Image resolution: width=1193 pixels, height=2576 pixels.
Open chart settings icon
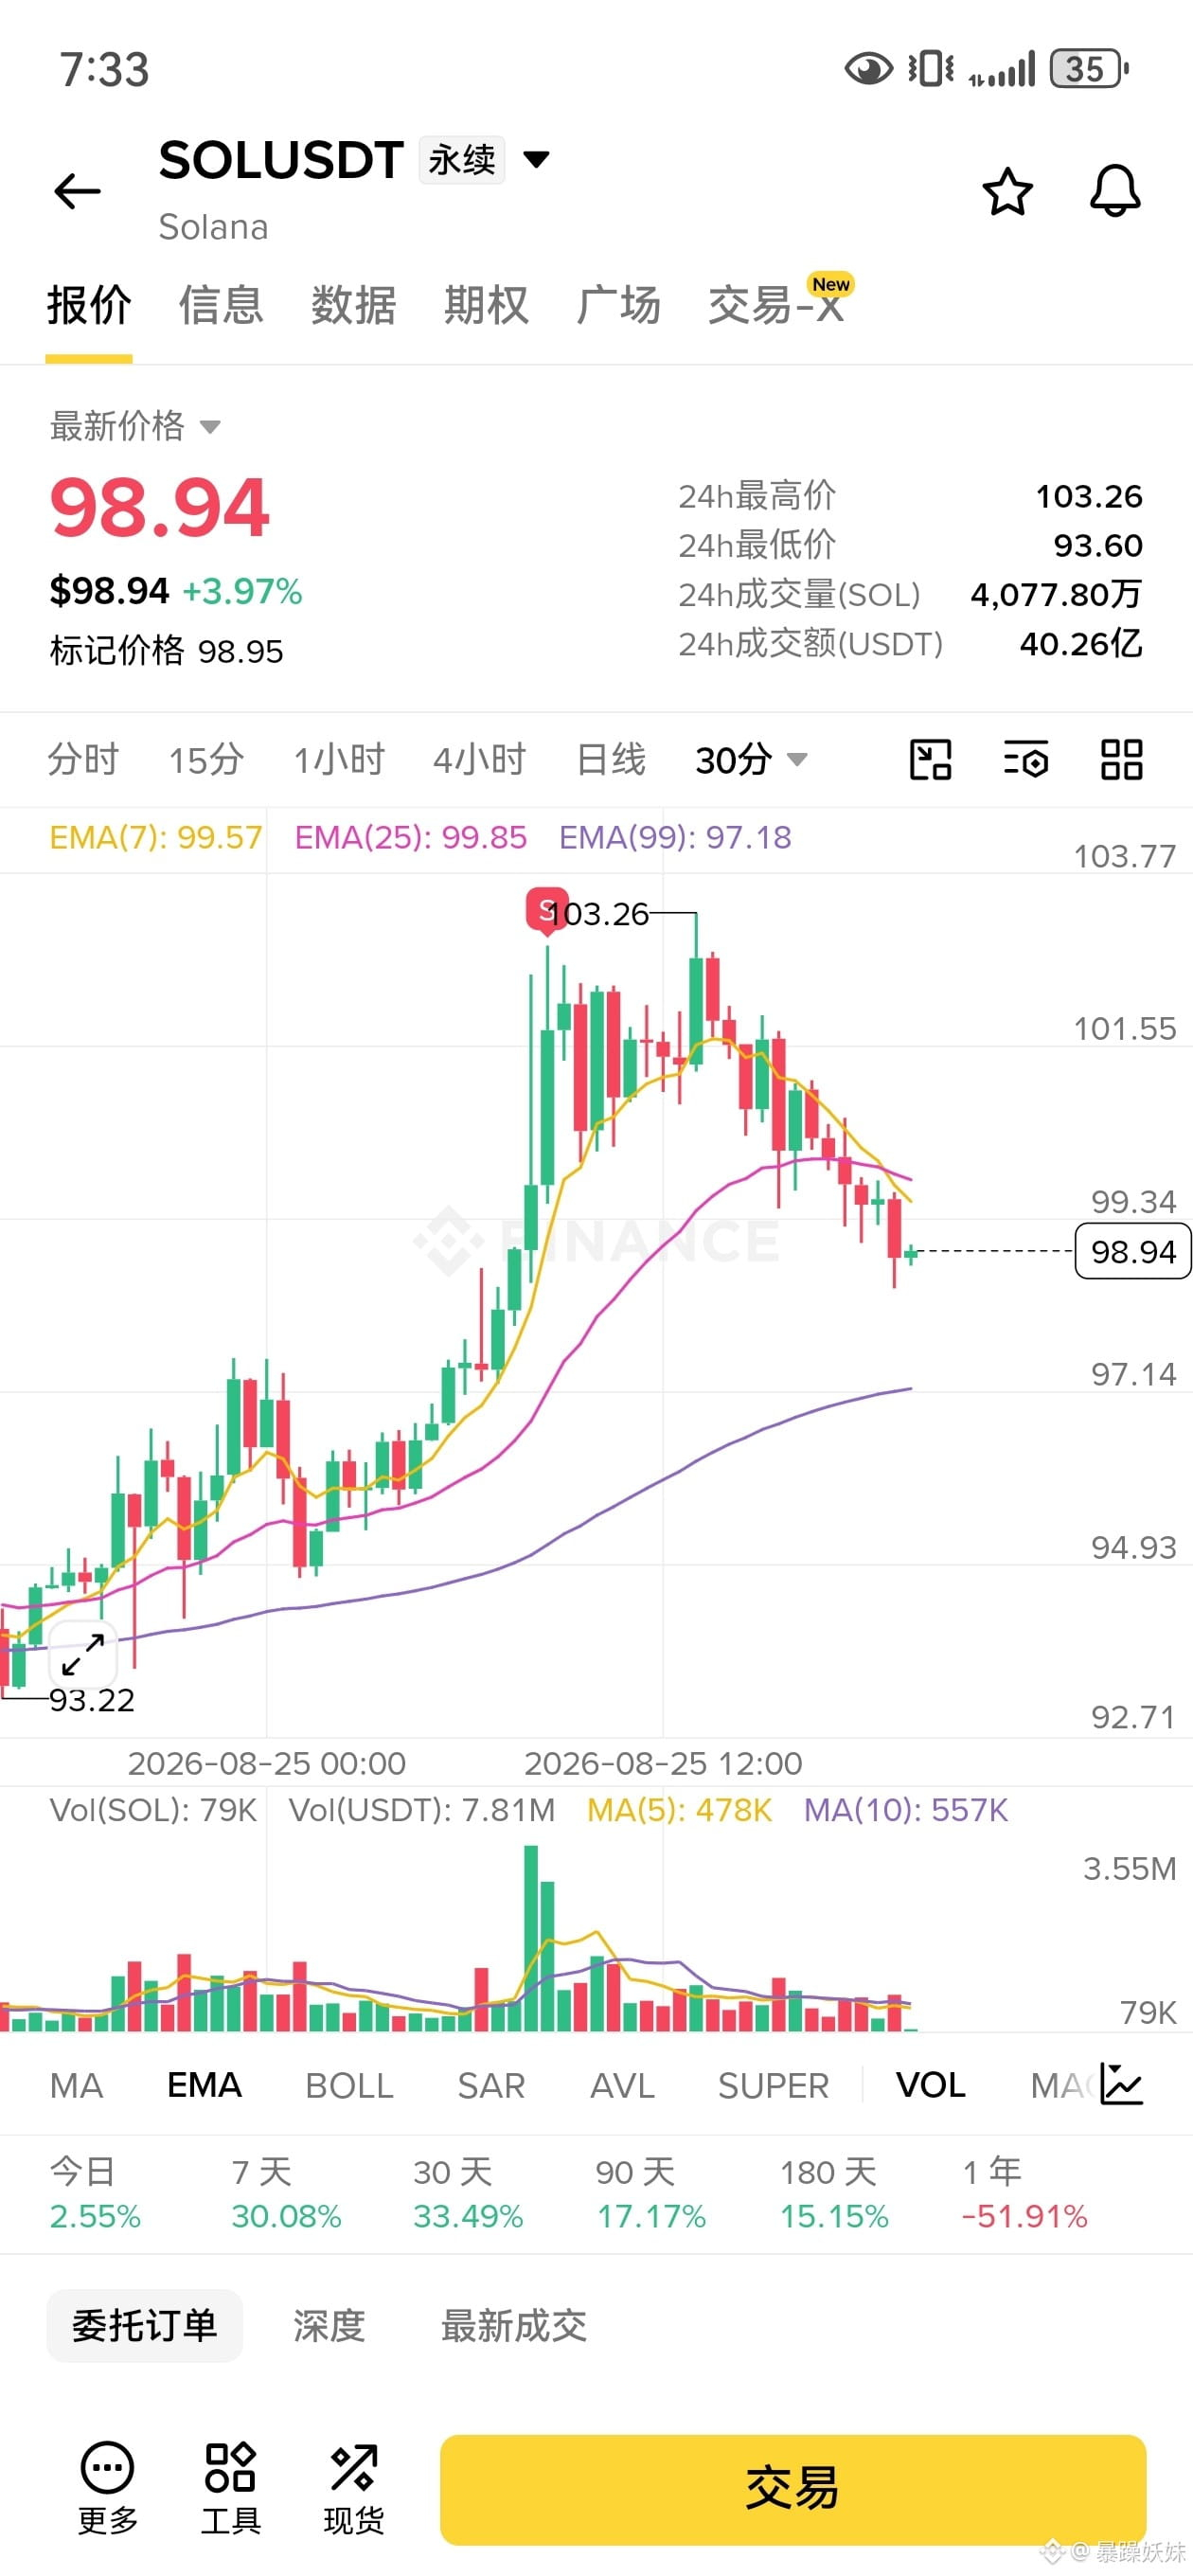point(1026,760)
